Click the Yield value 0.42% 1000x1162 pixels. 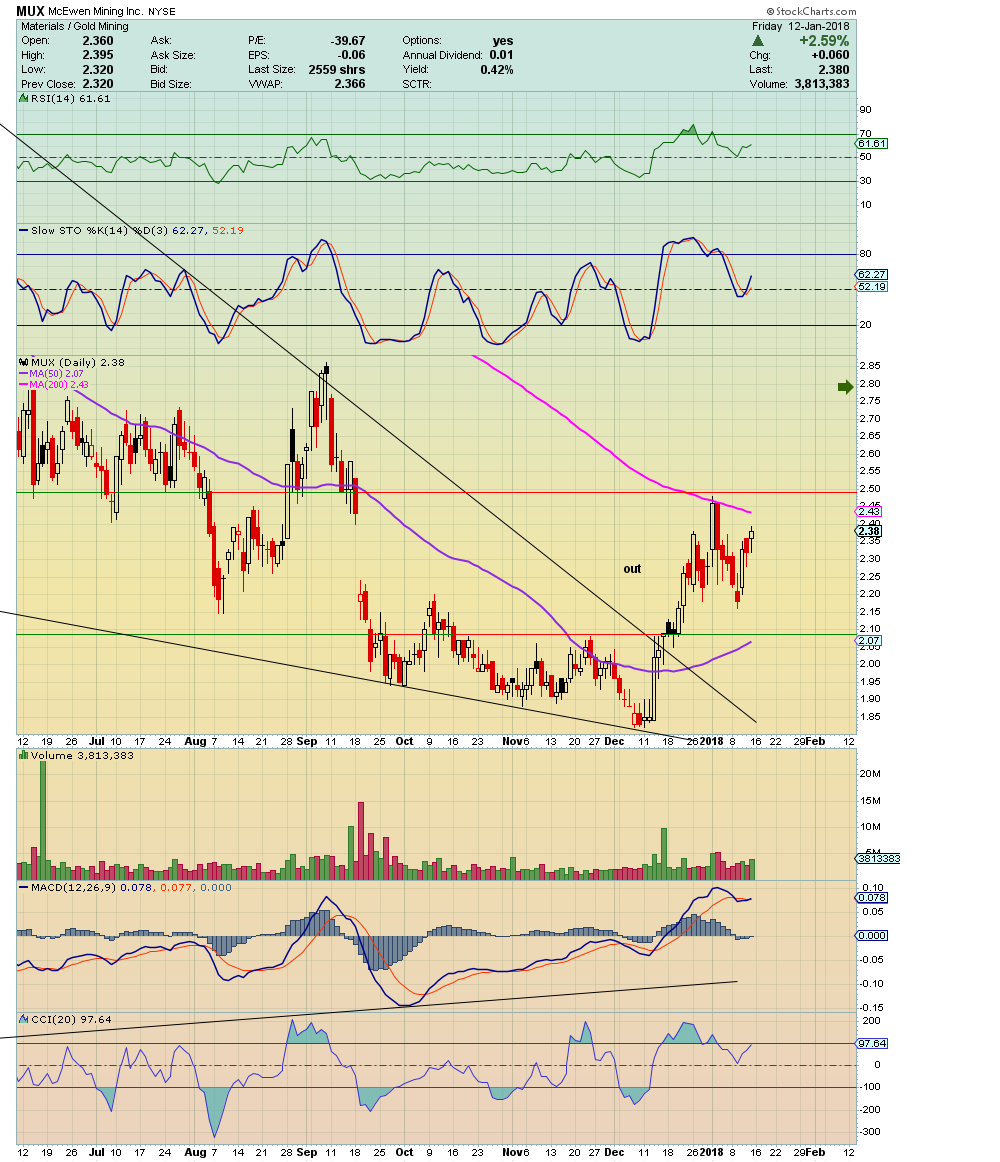tap(497, 70)
